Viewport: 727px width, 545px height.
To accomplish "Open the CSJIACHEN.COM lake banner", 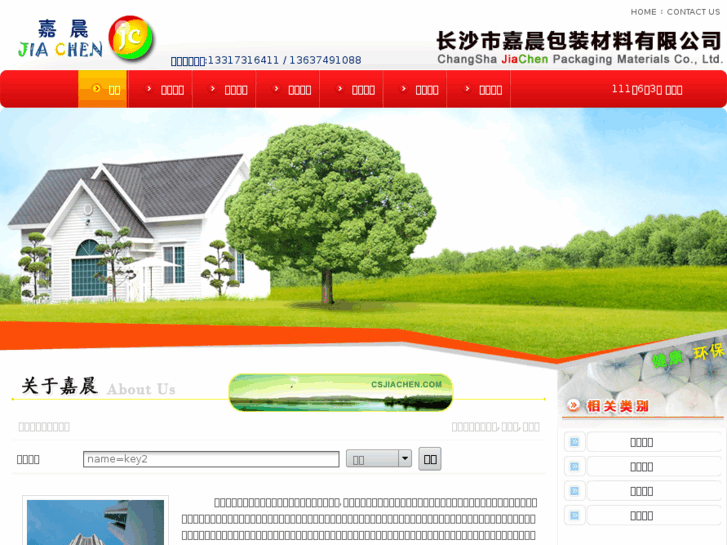I will 341,392.
